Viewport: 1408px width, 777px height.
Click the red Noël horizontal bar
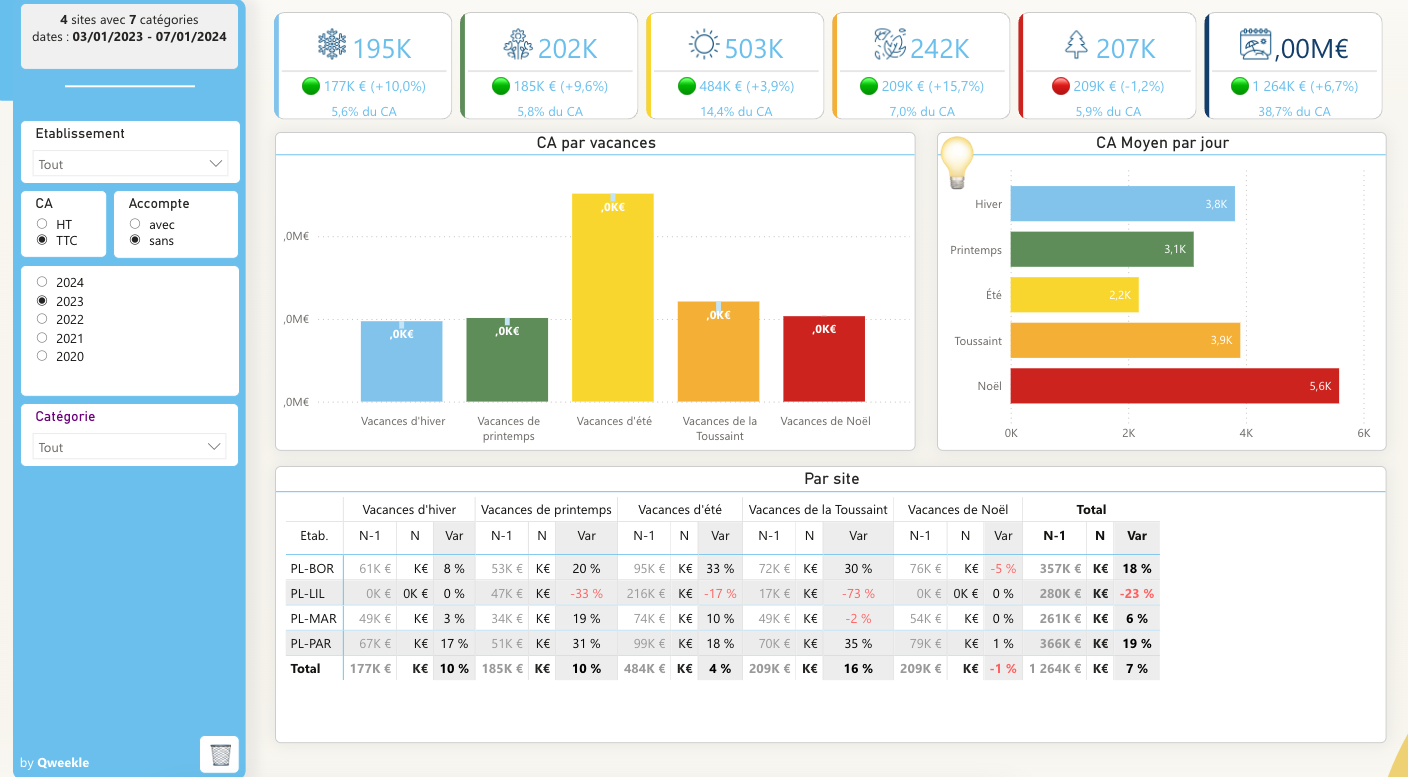tap(1174, 386)
